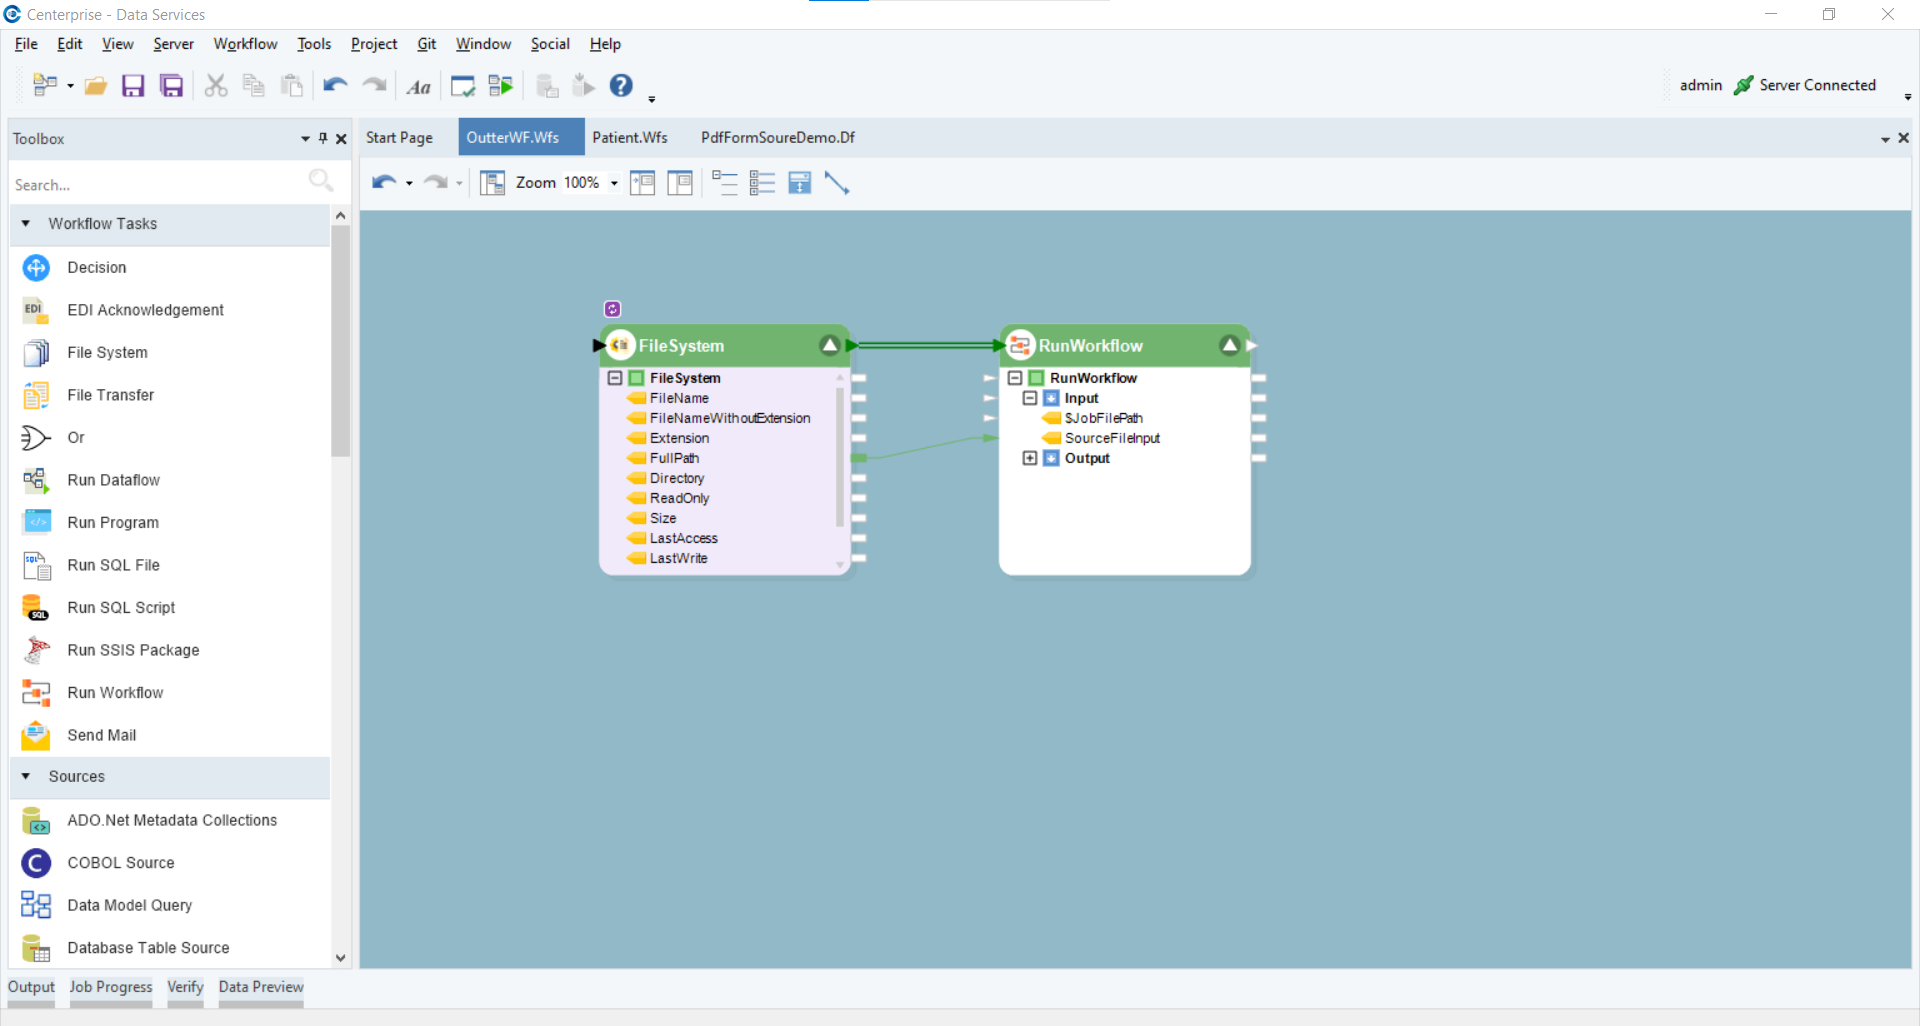This screenshot has width=1920, height=1026.
Task: Open Help using the question mark toolbar icon
Action: pos(621,86)
